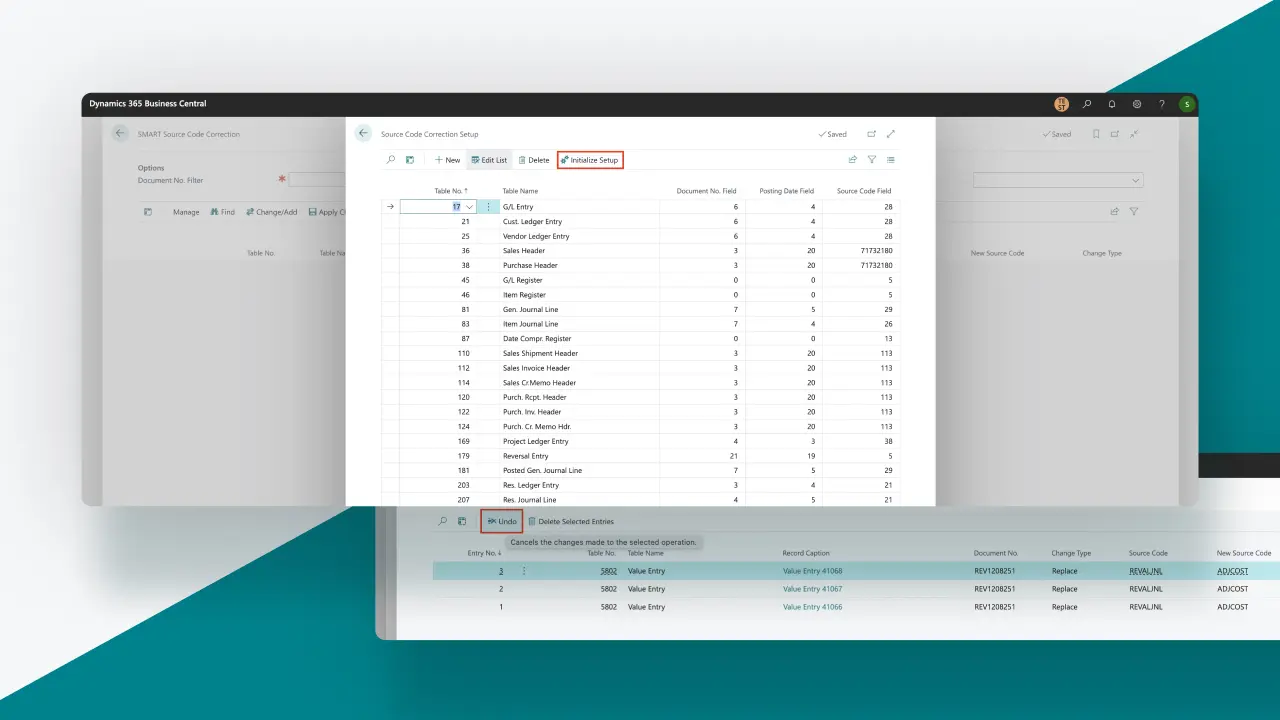
Task: Open row options for Value Entry 41068
Action: pos(524,571)
